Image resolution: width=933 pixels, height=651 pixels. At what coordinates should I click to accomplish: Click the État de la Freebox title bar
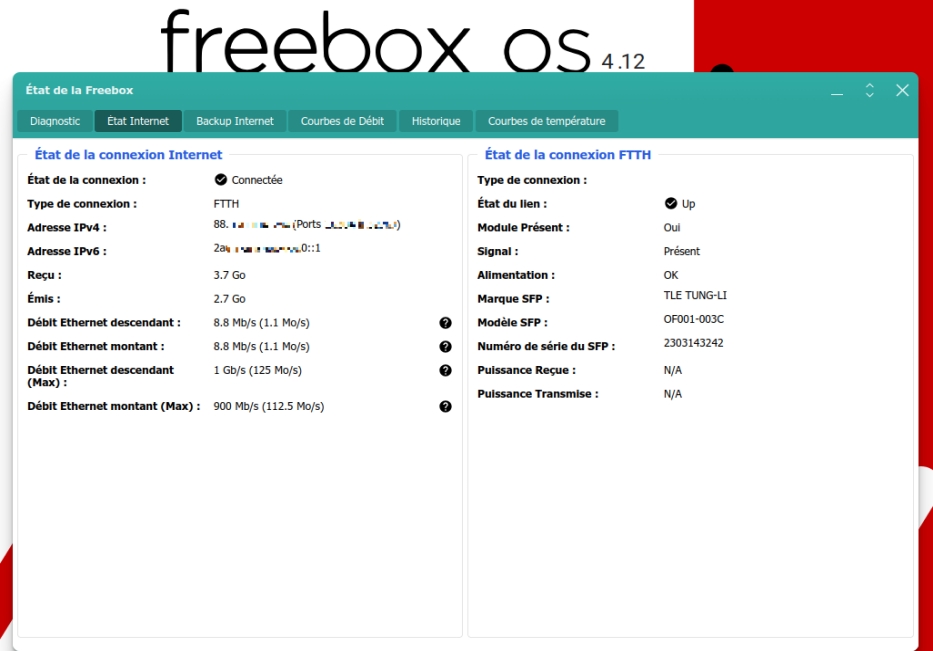[417, 90]
